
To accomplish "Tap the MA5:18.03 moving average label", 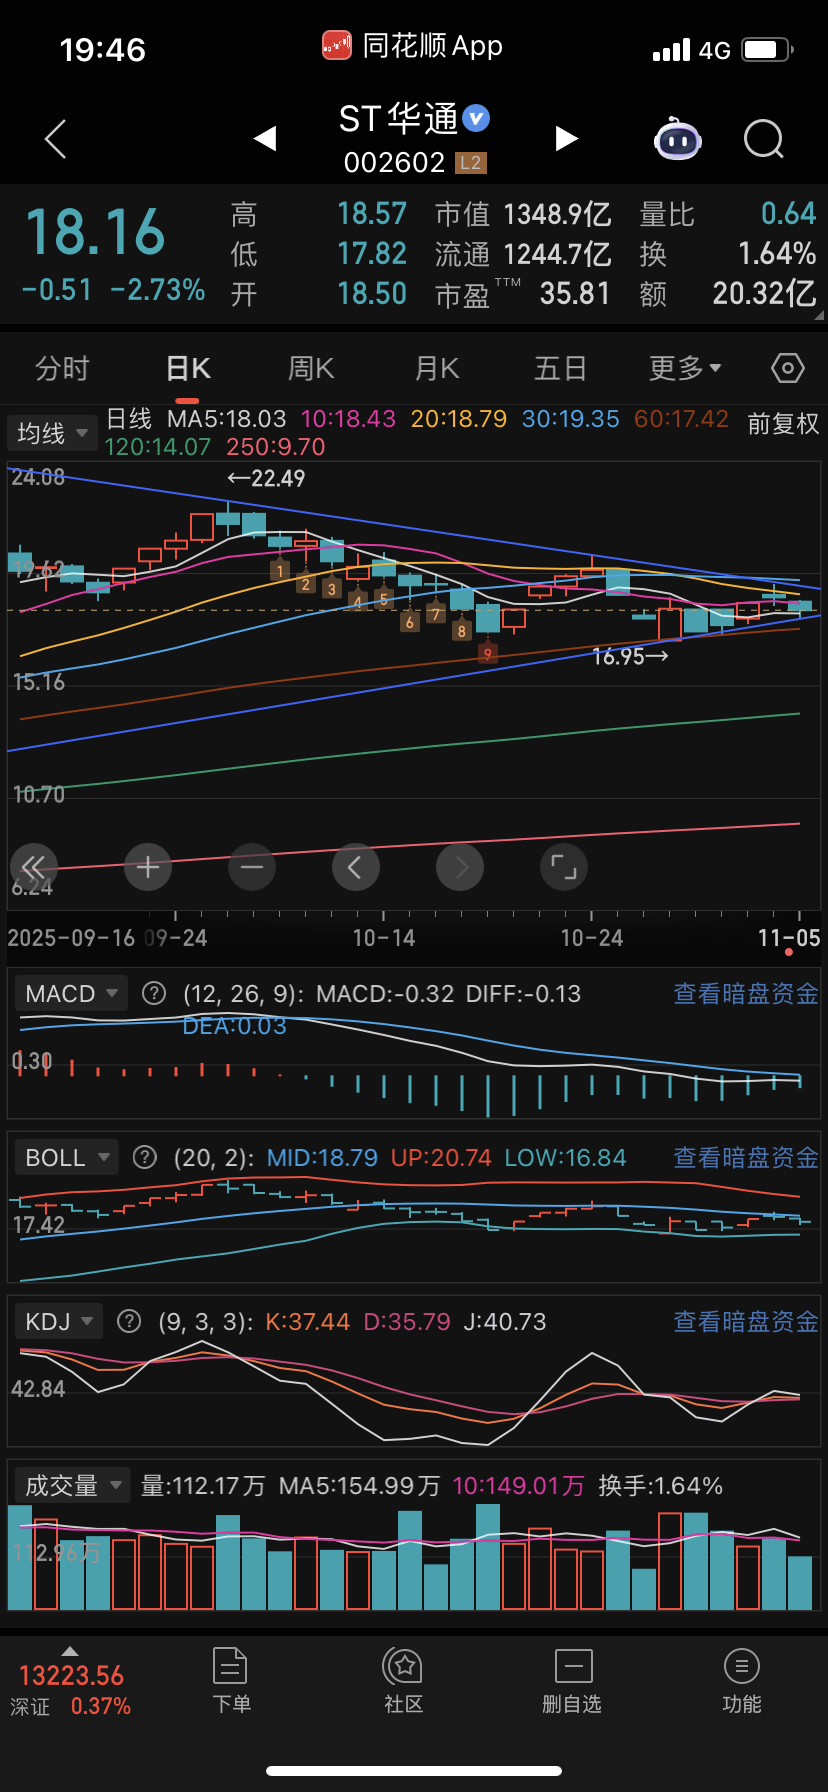I will tap(227, 419).
